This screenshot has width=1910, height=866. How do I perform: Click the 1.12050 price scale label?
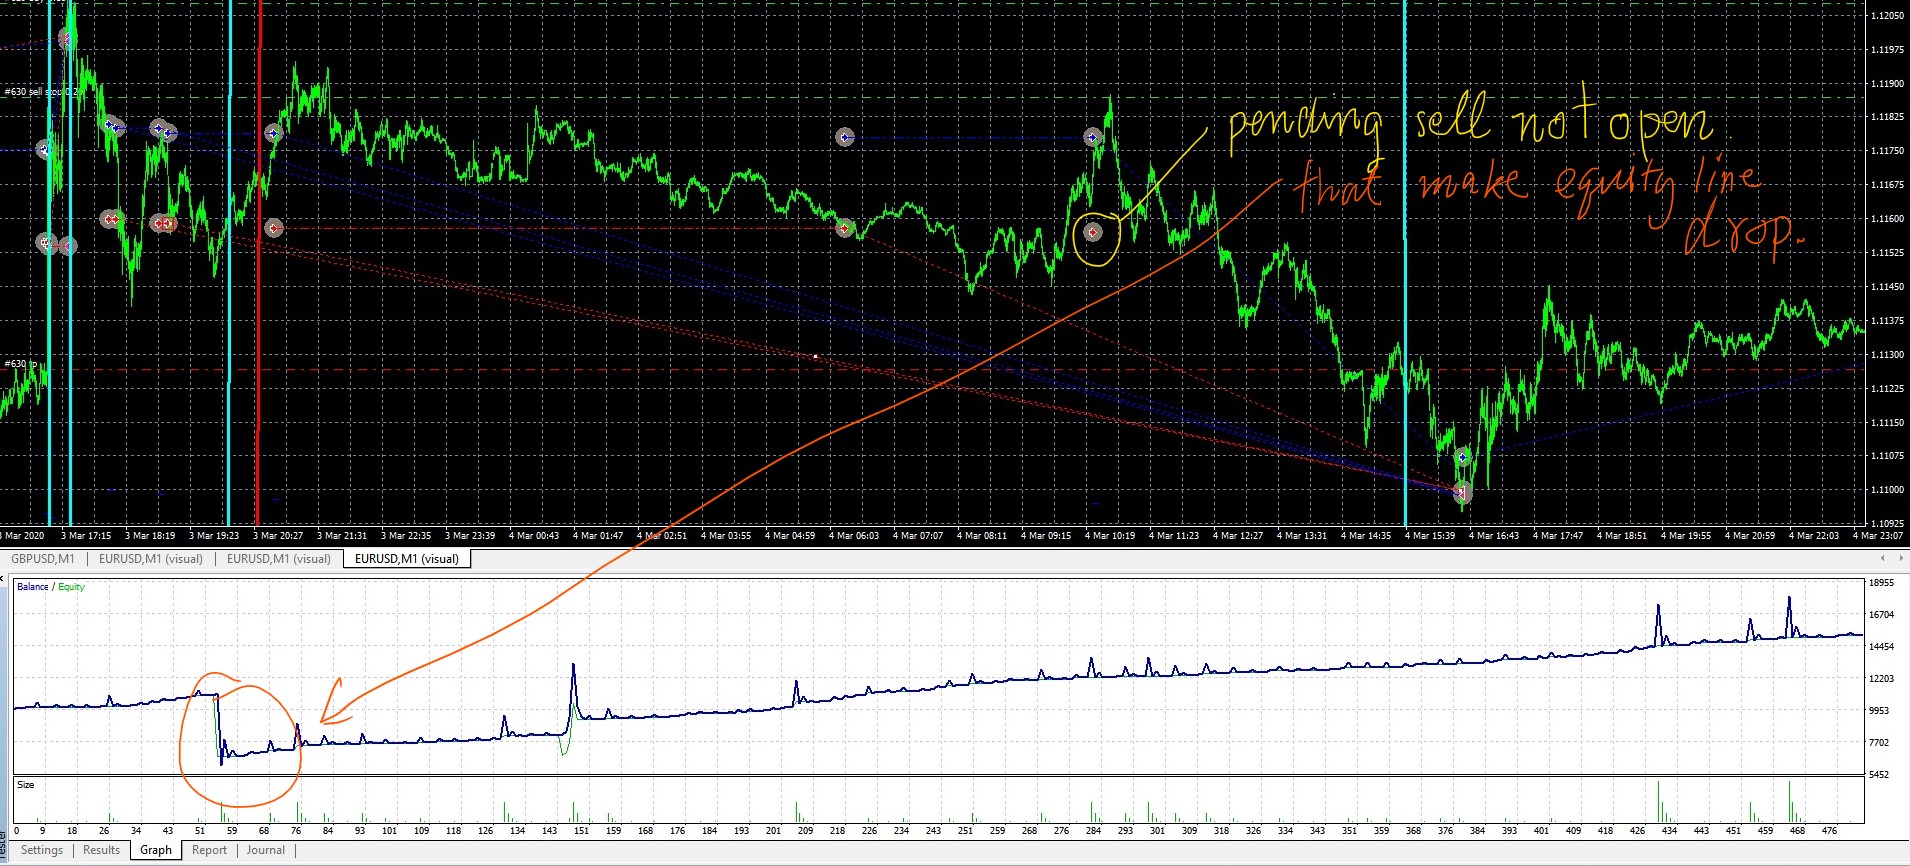click(x=1887, y=16)
